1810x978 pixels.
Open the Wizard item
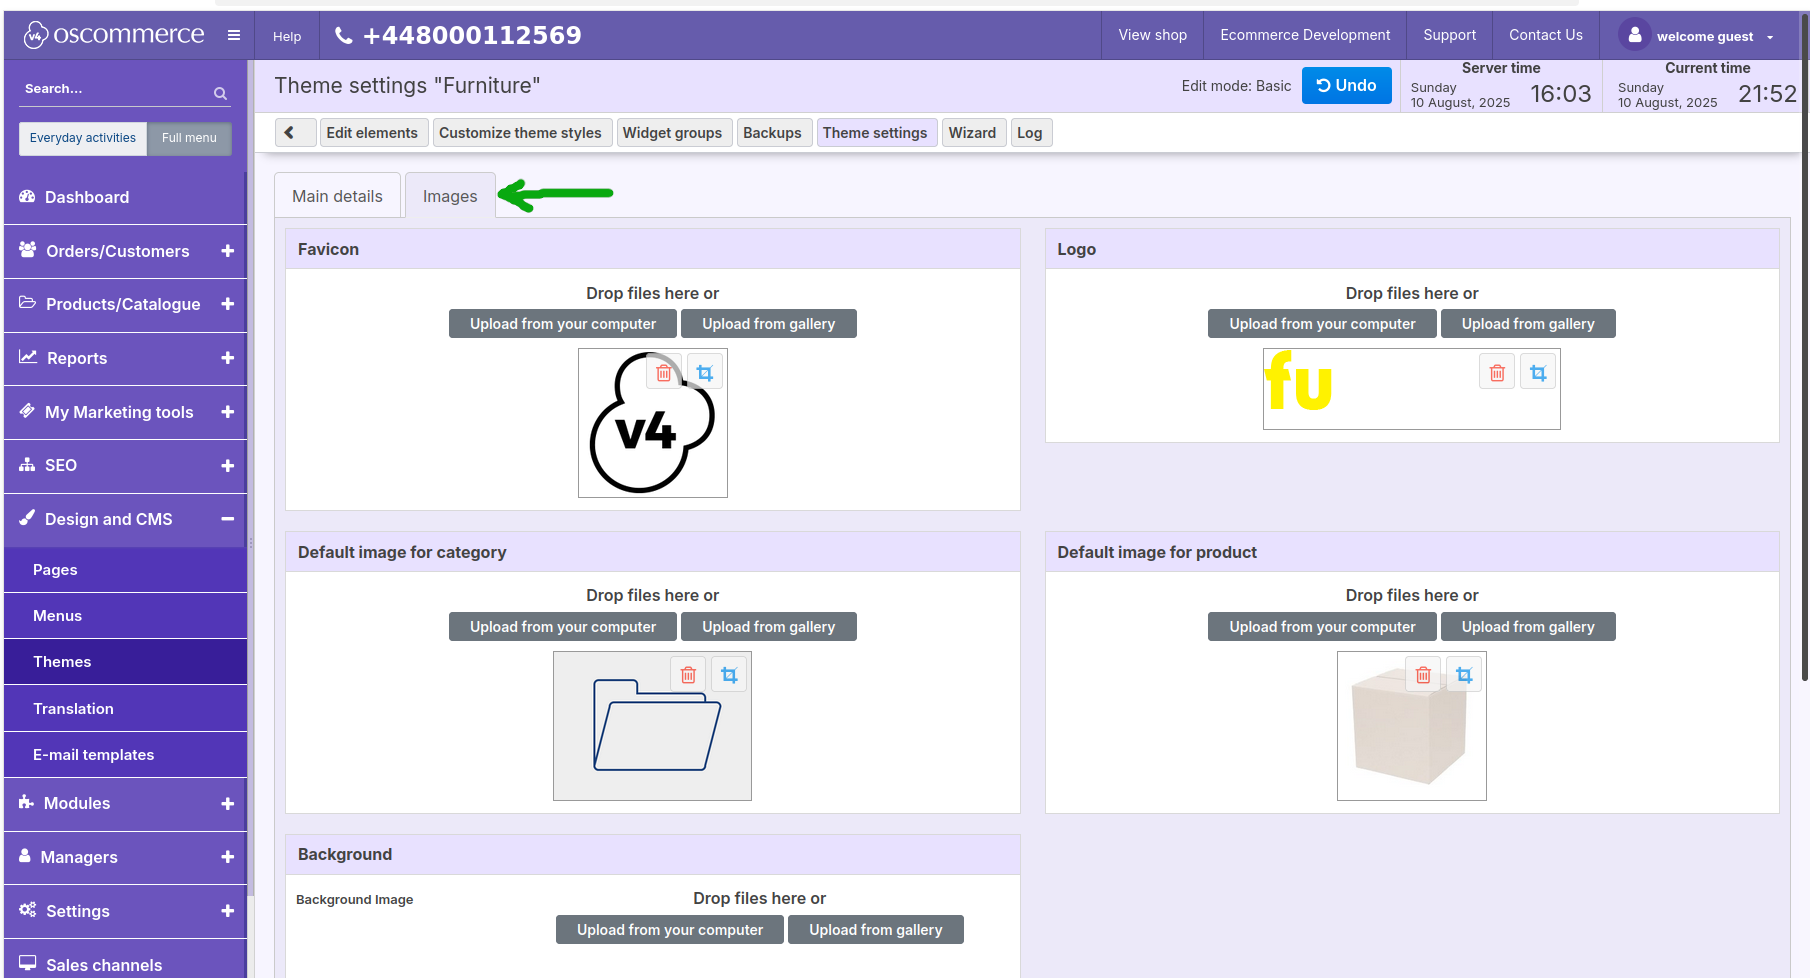(972, 132)
